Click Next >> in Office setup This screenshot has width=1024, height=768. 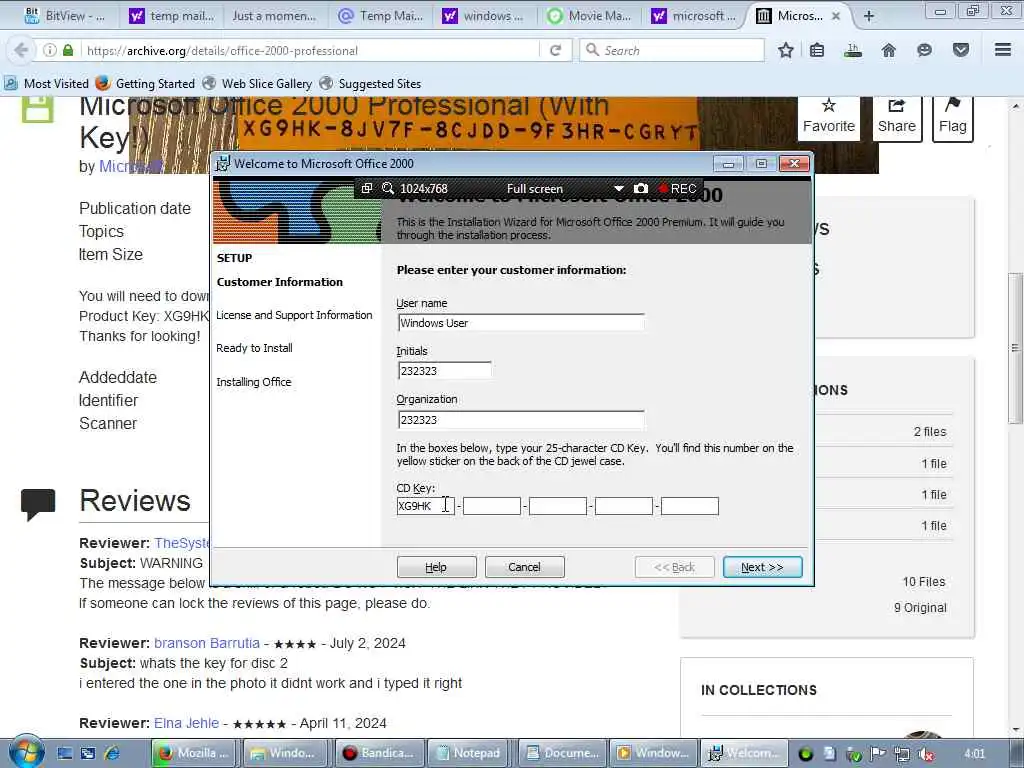click(x=762, y=567)
